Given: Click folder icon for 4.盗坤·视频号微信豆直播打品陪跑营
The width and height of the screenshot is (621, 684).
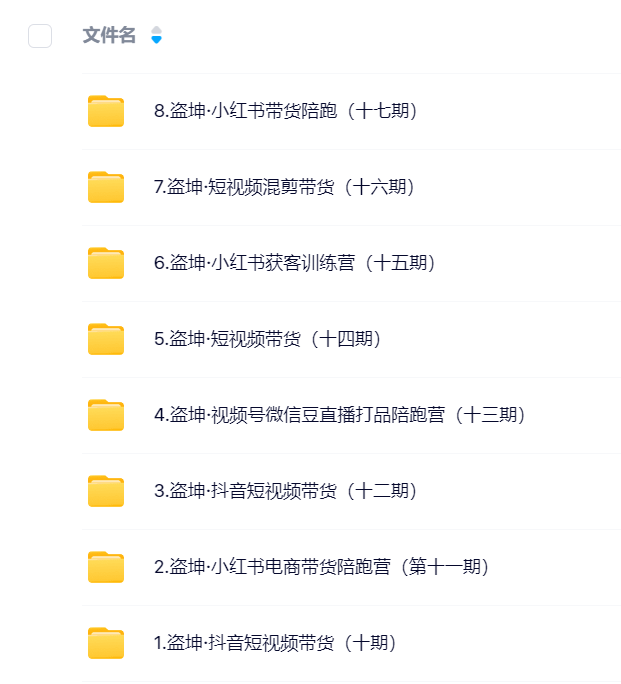Looking at the screenshot, I should point(106,414).
